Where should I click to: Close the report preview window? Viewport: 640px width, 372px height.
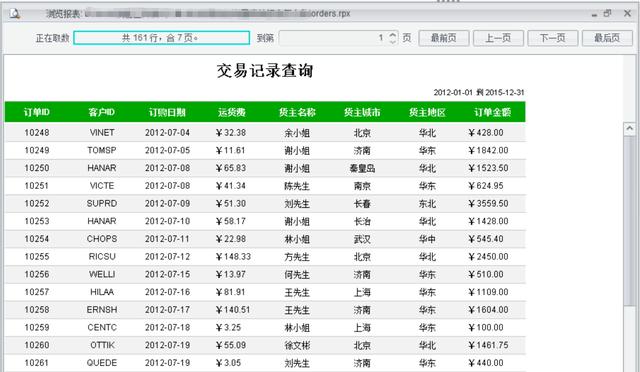627,13
